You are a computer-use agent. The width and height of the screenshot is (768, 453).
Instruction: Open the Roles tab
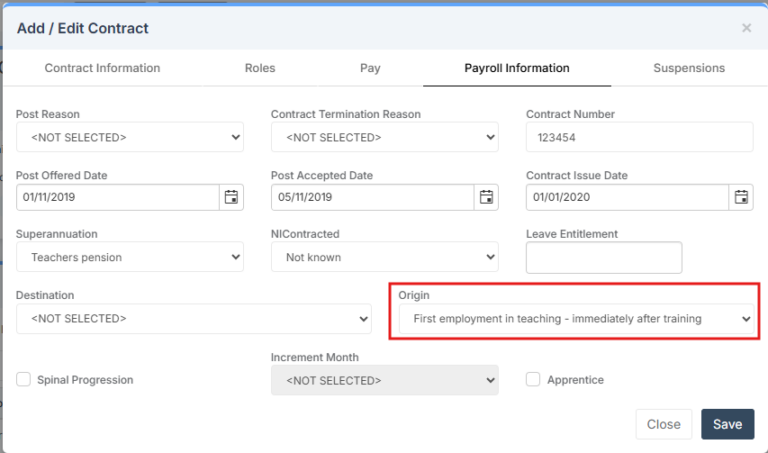(260, 68)
